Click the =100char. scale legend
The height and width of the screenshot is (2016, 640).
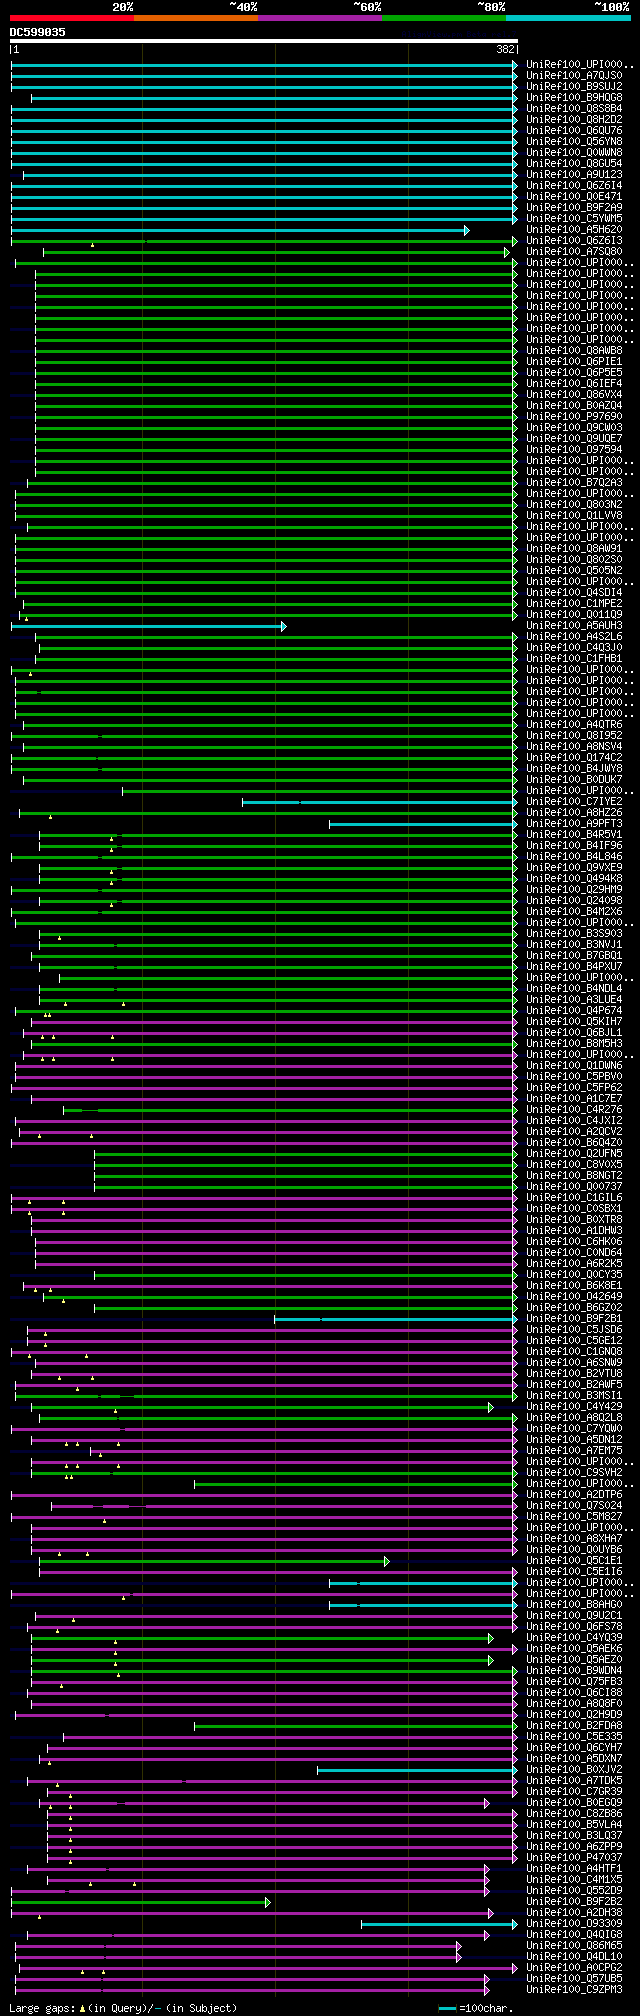point(476,2008)
